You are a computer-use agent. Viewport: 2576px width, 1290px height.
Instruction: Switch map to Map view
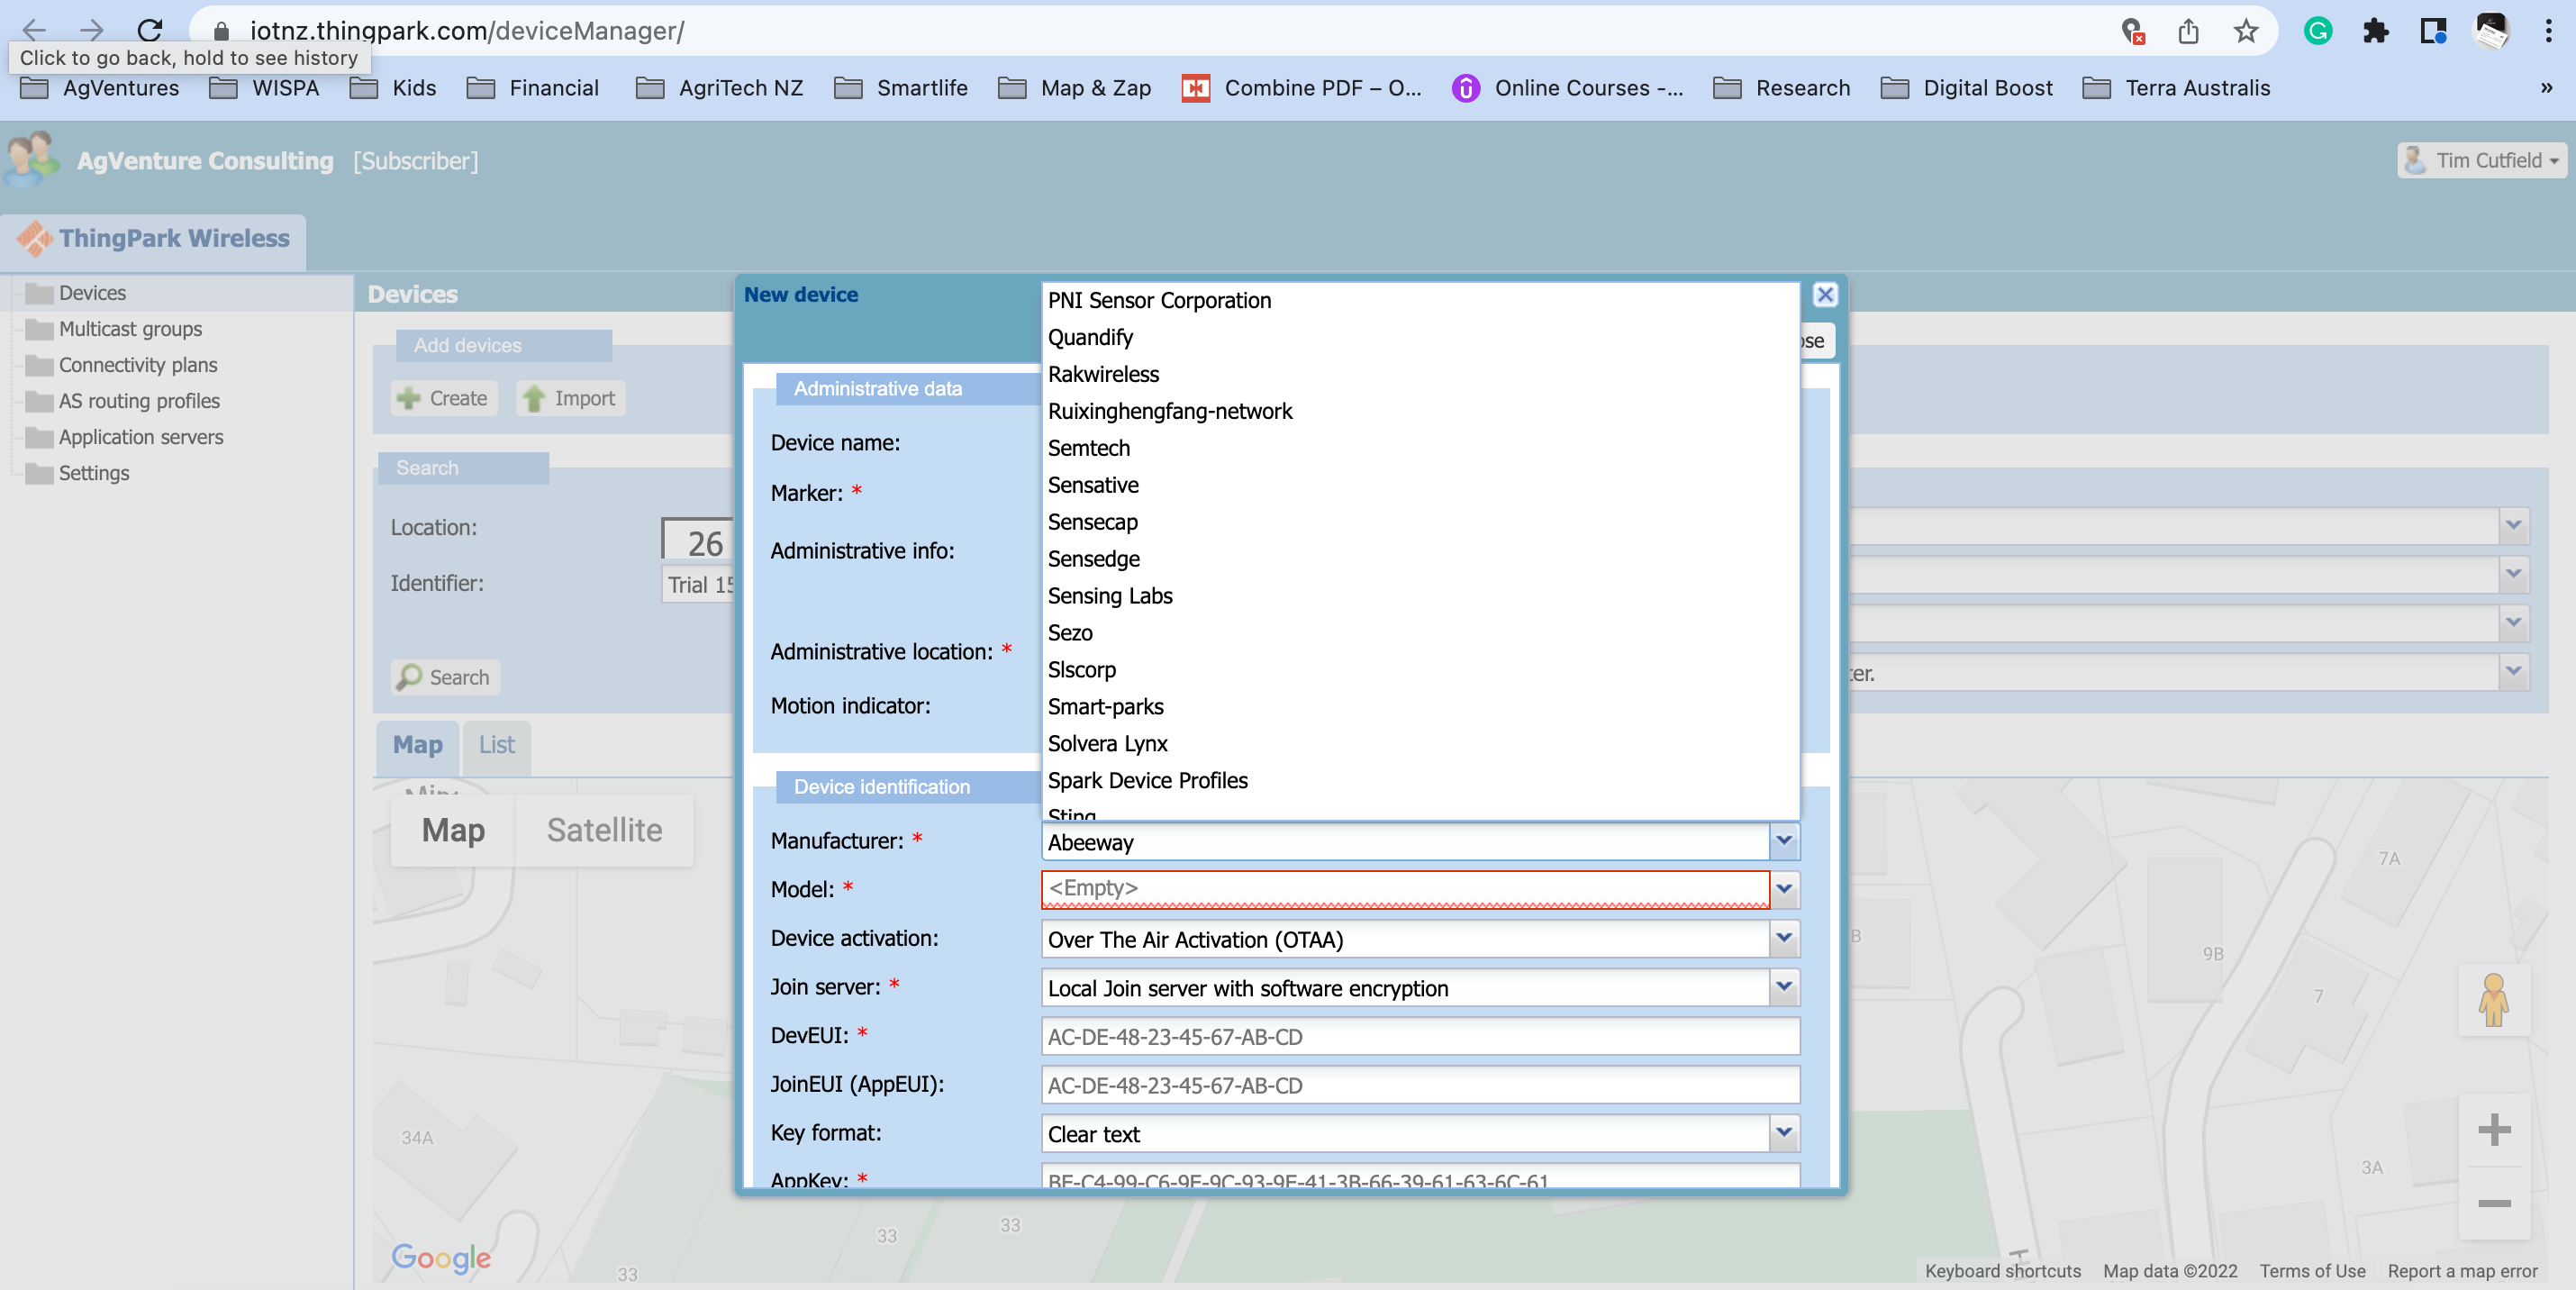click(453, 830)
